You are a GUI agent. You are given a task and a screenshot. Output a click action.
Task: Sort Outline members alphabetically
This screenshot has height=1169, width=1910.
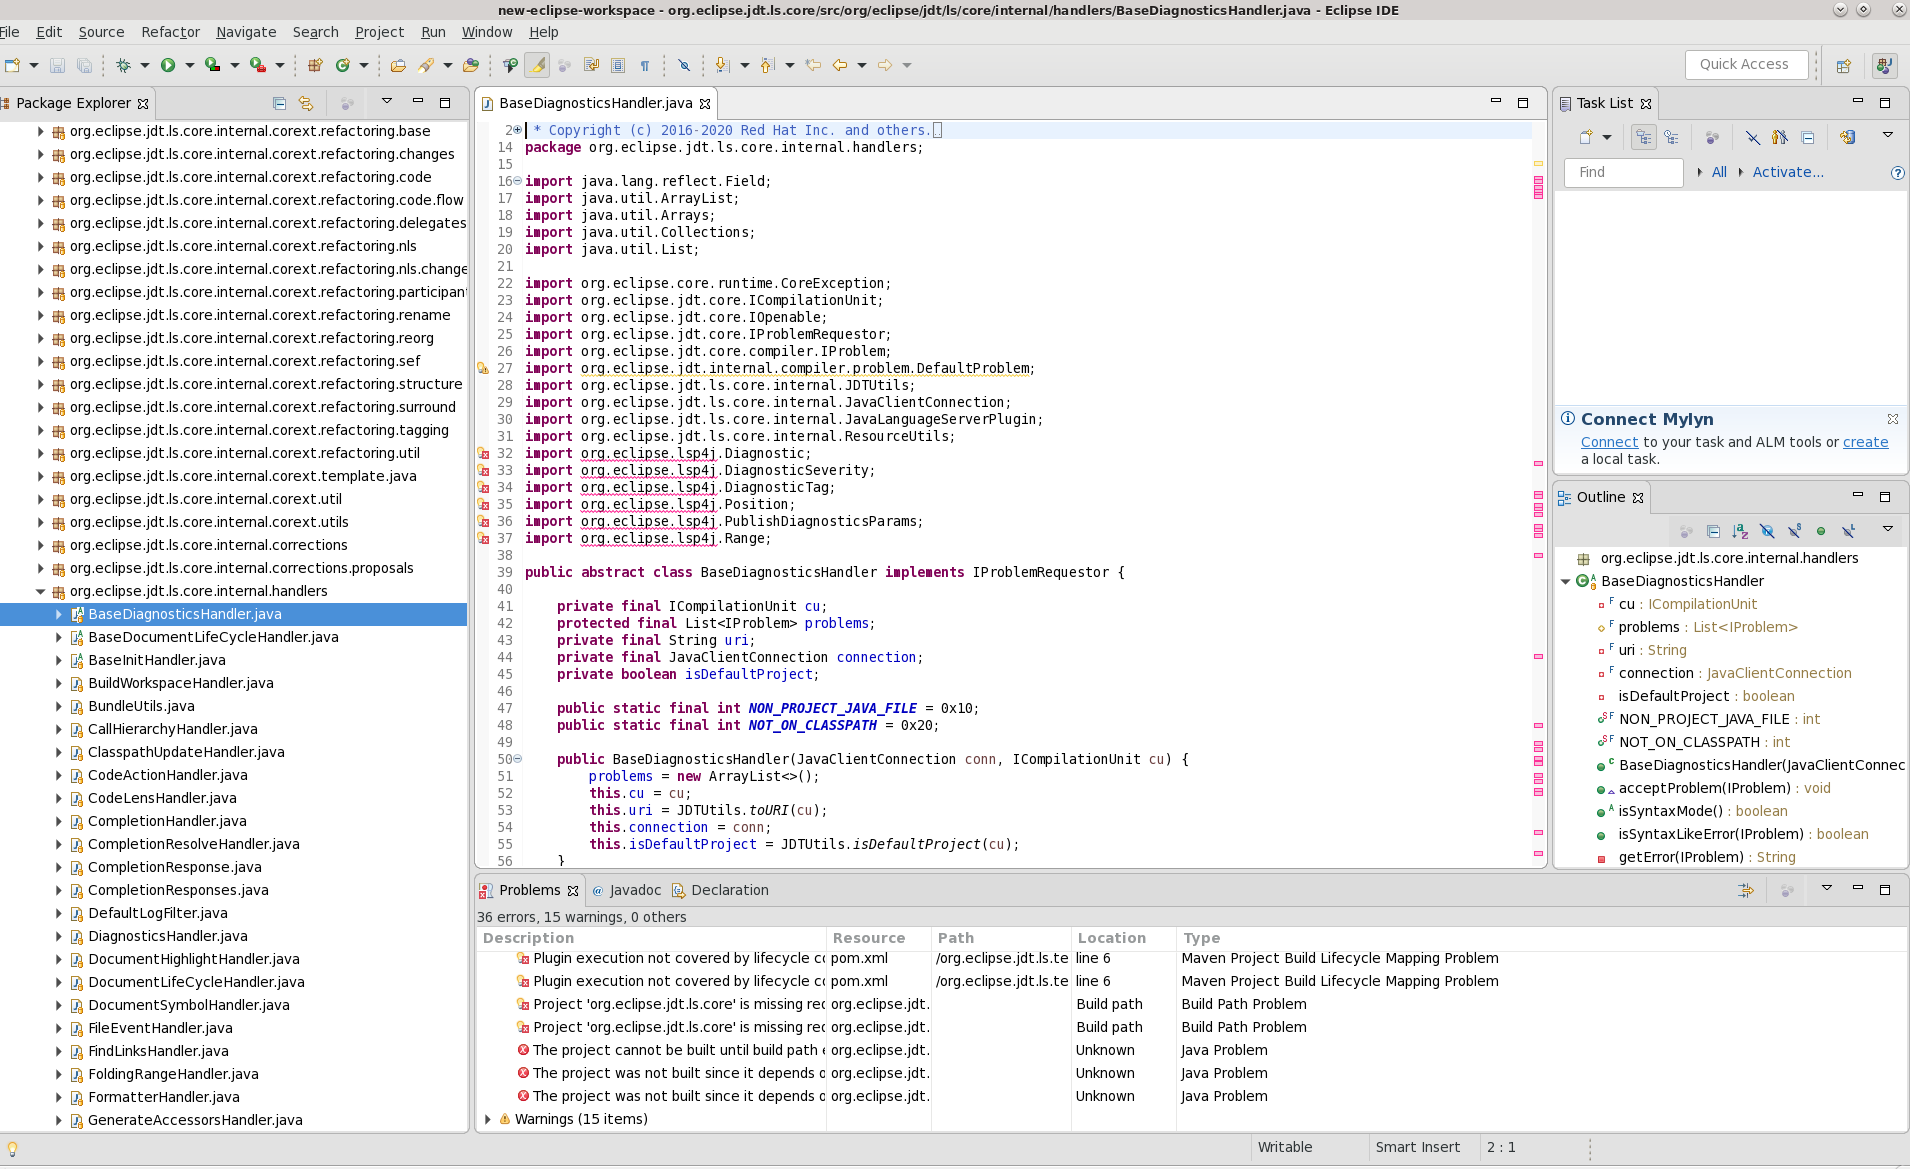(x=1740, y=530)
